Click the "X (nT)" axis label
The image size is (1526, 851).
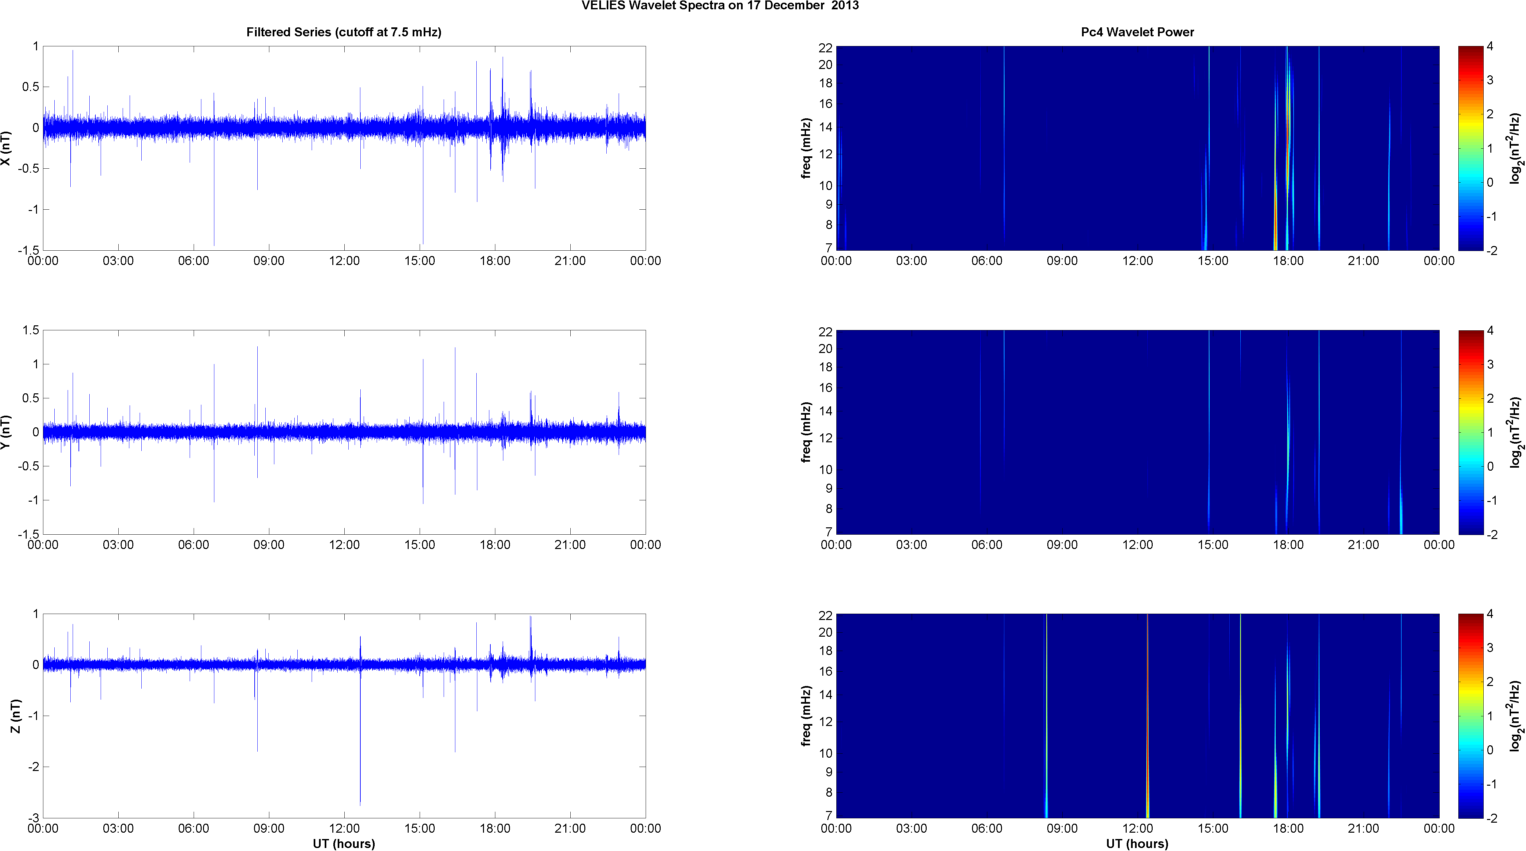coord(6,148)
